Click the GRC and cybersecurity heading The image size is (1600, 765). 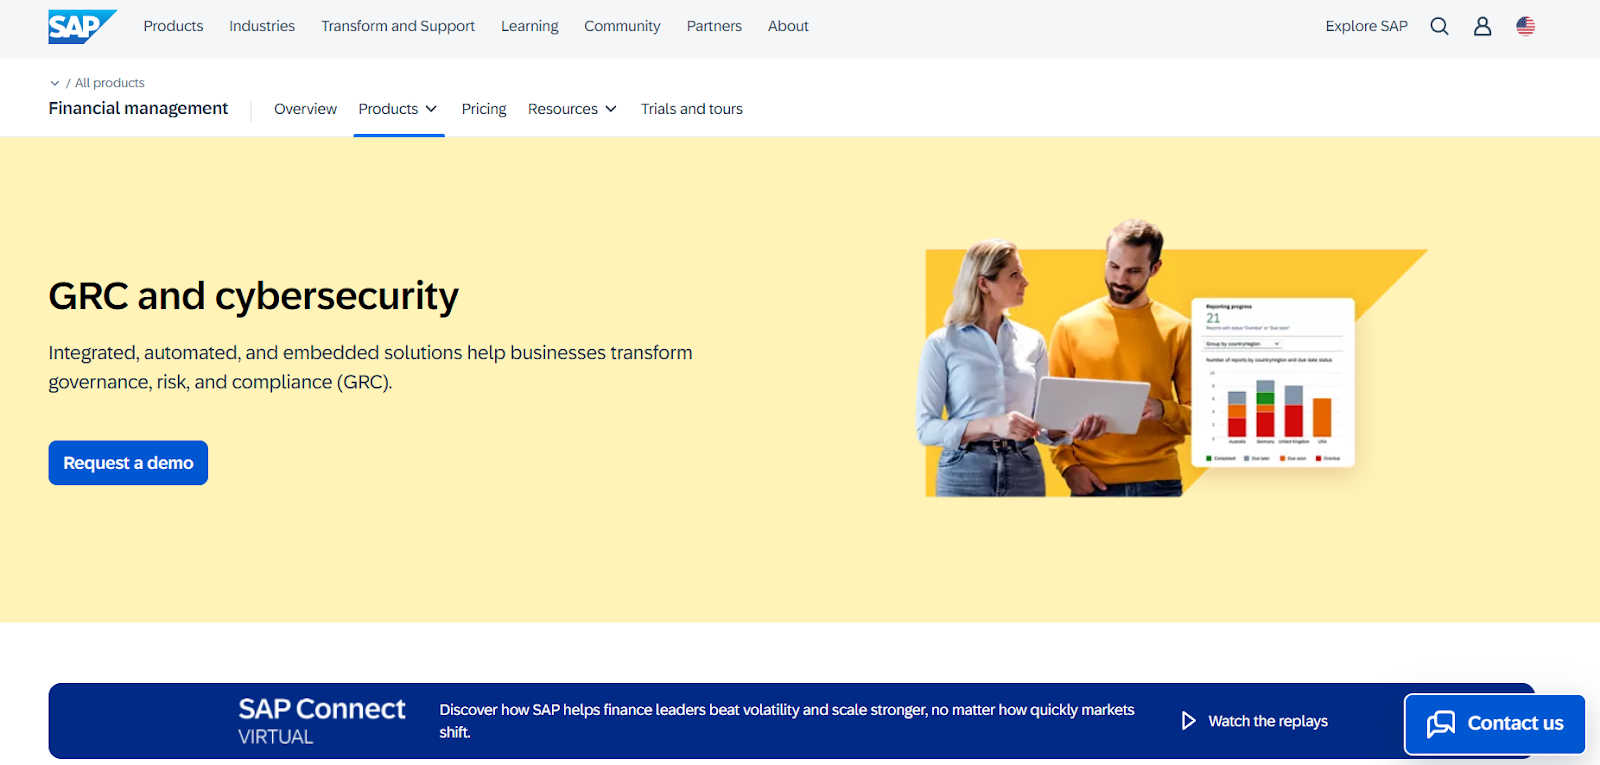point(253,296)
